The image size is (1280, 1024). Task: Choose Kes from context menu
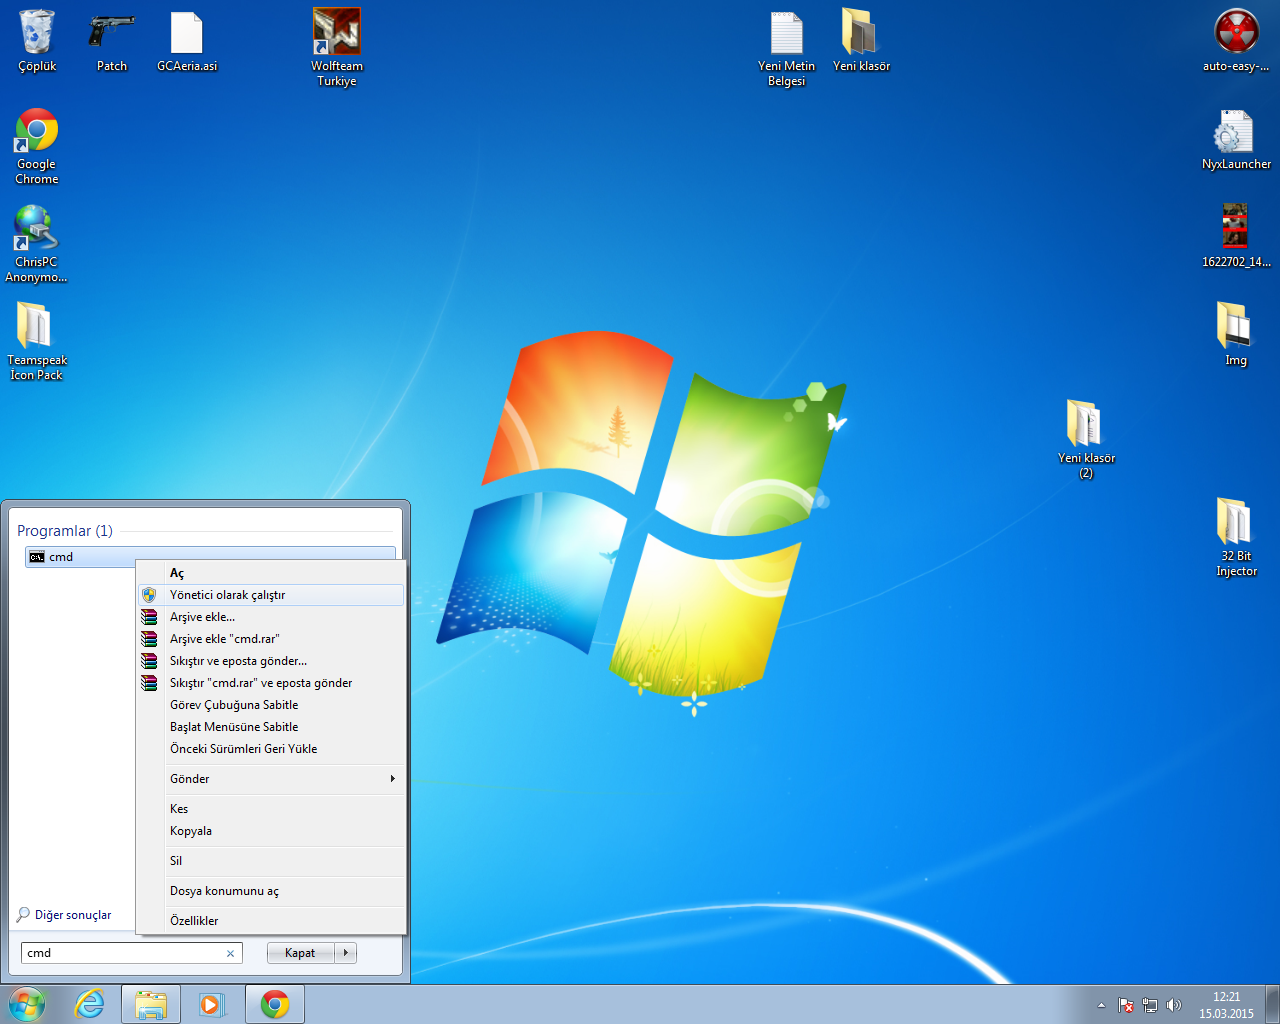click(x=271, y=809)
